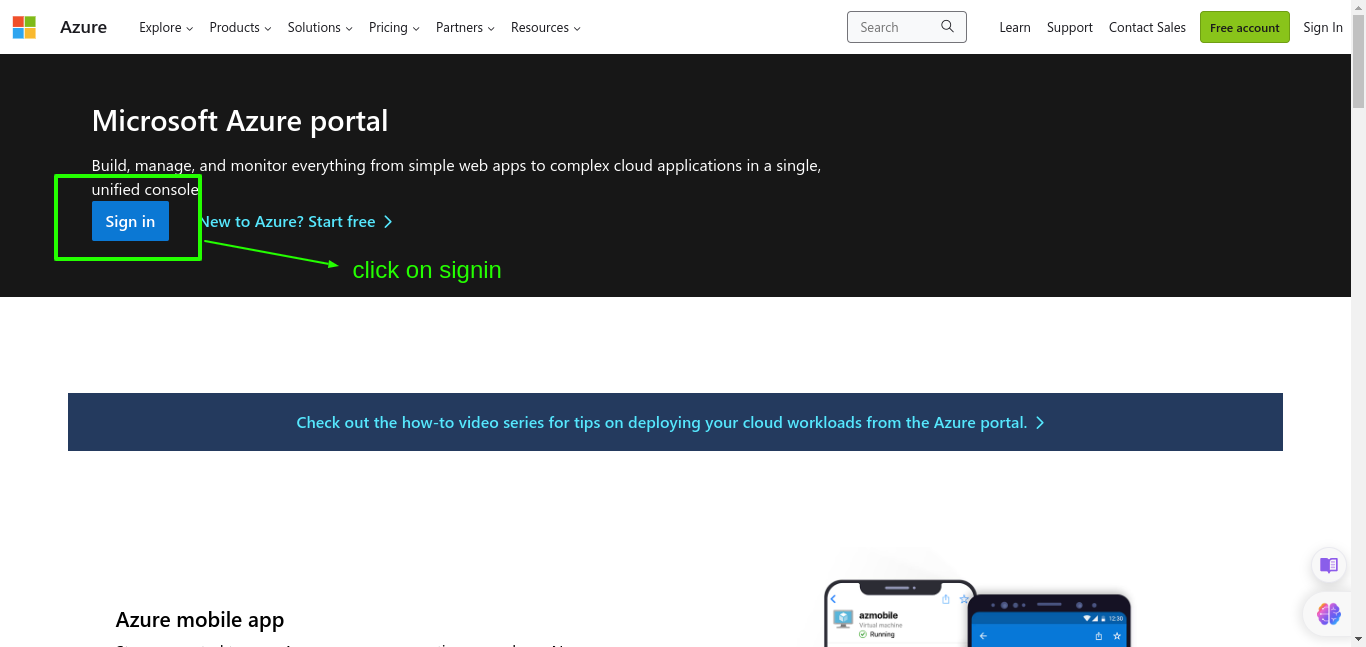Image resolution: width=1366 pixels, height=647 pixels.
Task: Click the Azure wordmark logo
Action: coord(83,27)
